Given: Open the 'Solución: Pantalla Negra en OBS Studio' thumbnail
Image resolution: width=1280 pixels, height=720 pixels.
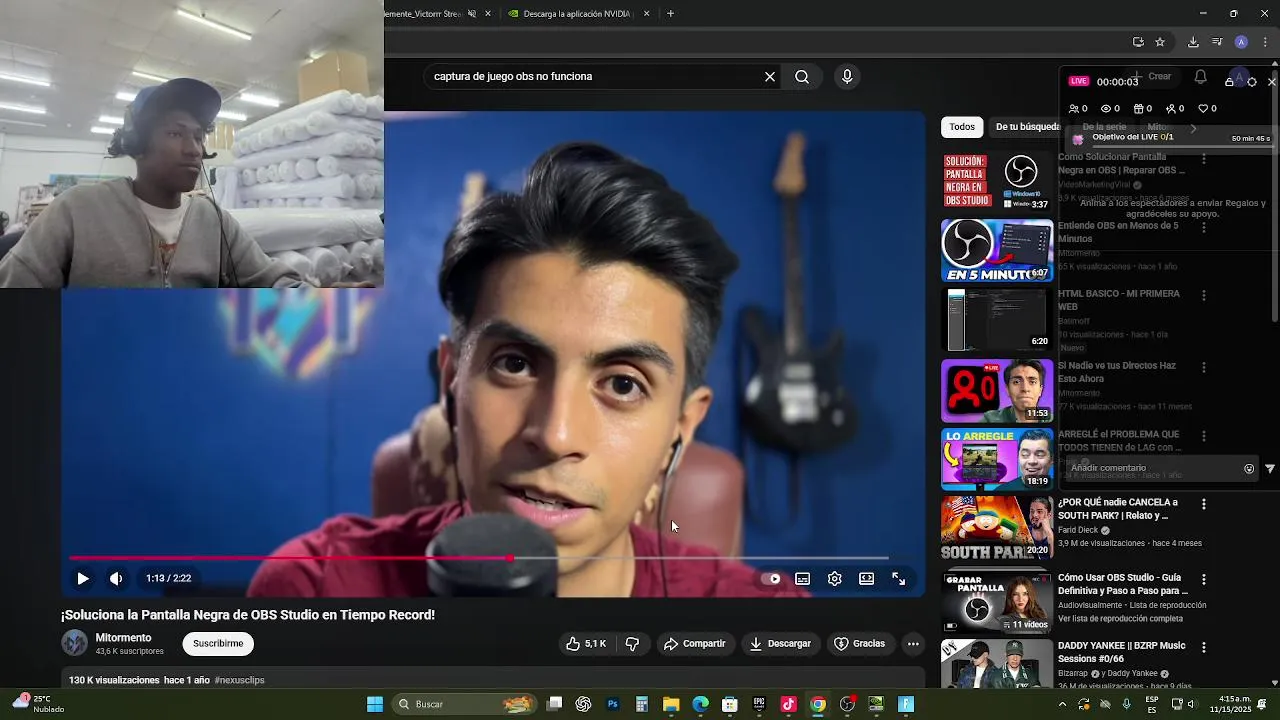Looking at the screenshot, I should point(997,181).
